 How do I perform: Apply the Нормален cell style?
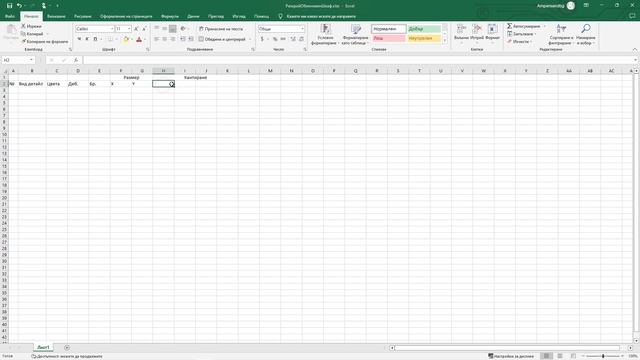point(388,29)
